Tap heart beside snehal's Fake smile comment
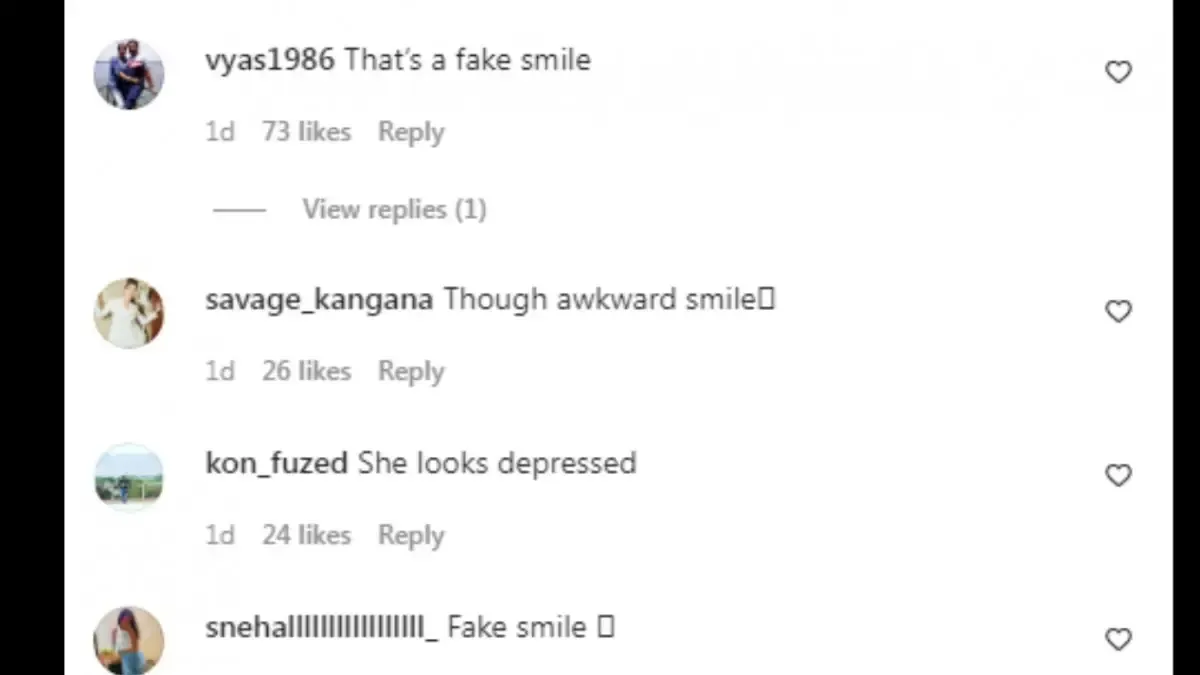 pos(1118,639)
